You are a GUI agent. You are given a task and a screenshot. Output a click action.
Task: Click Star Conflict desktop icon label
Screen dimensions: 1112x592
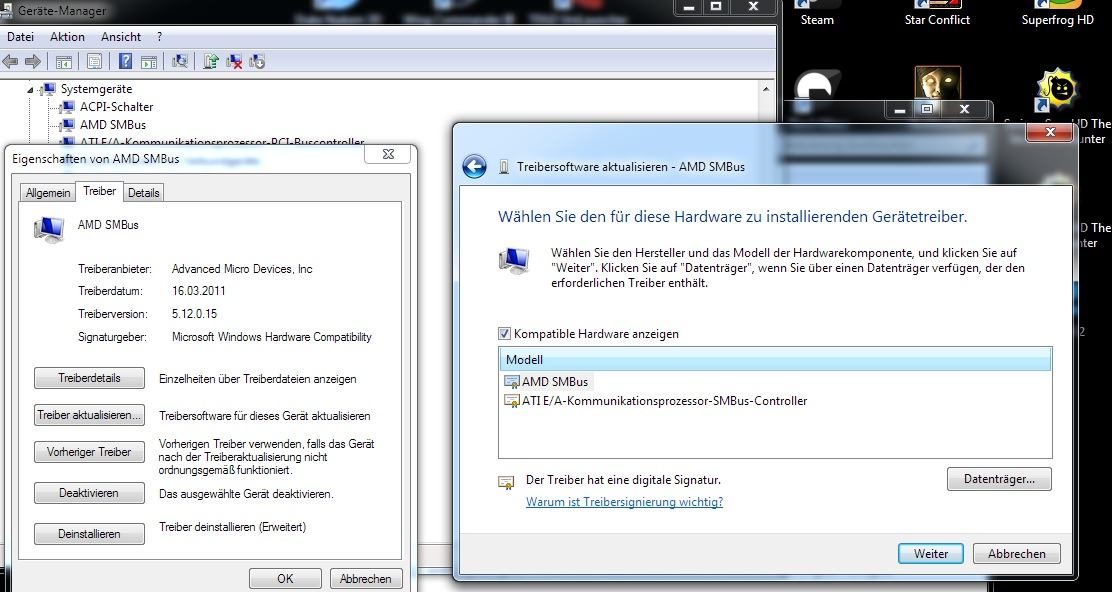938,20
